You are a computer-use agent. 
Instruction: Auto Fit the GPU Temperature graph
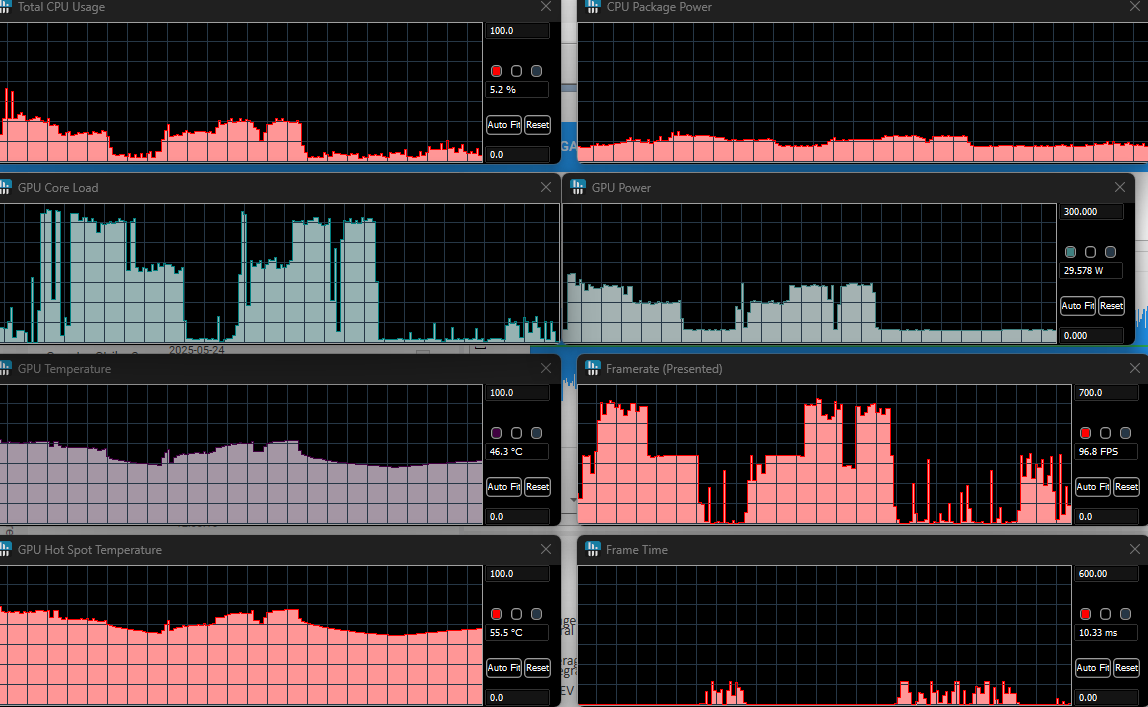[504, 487]
